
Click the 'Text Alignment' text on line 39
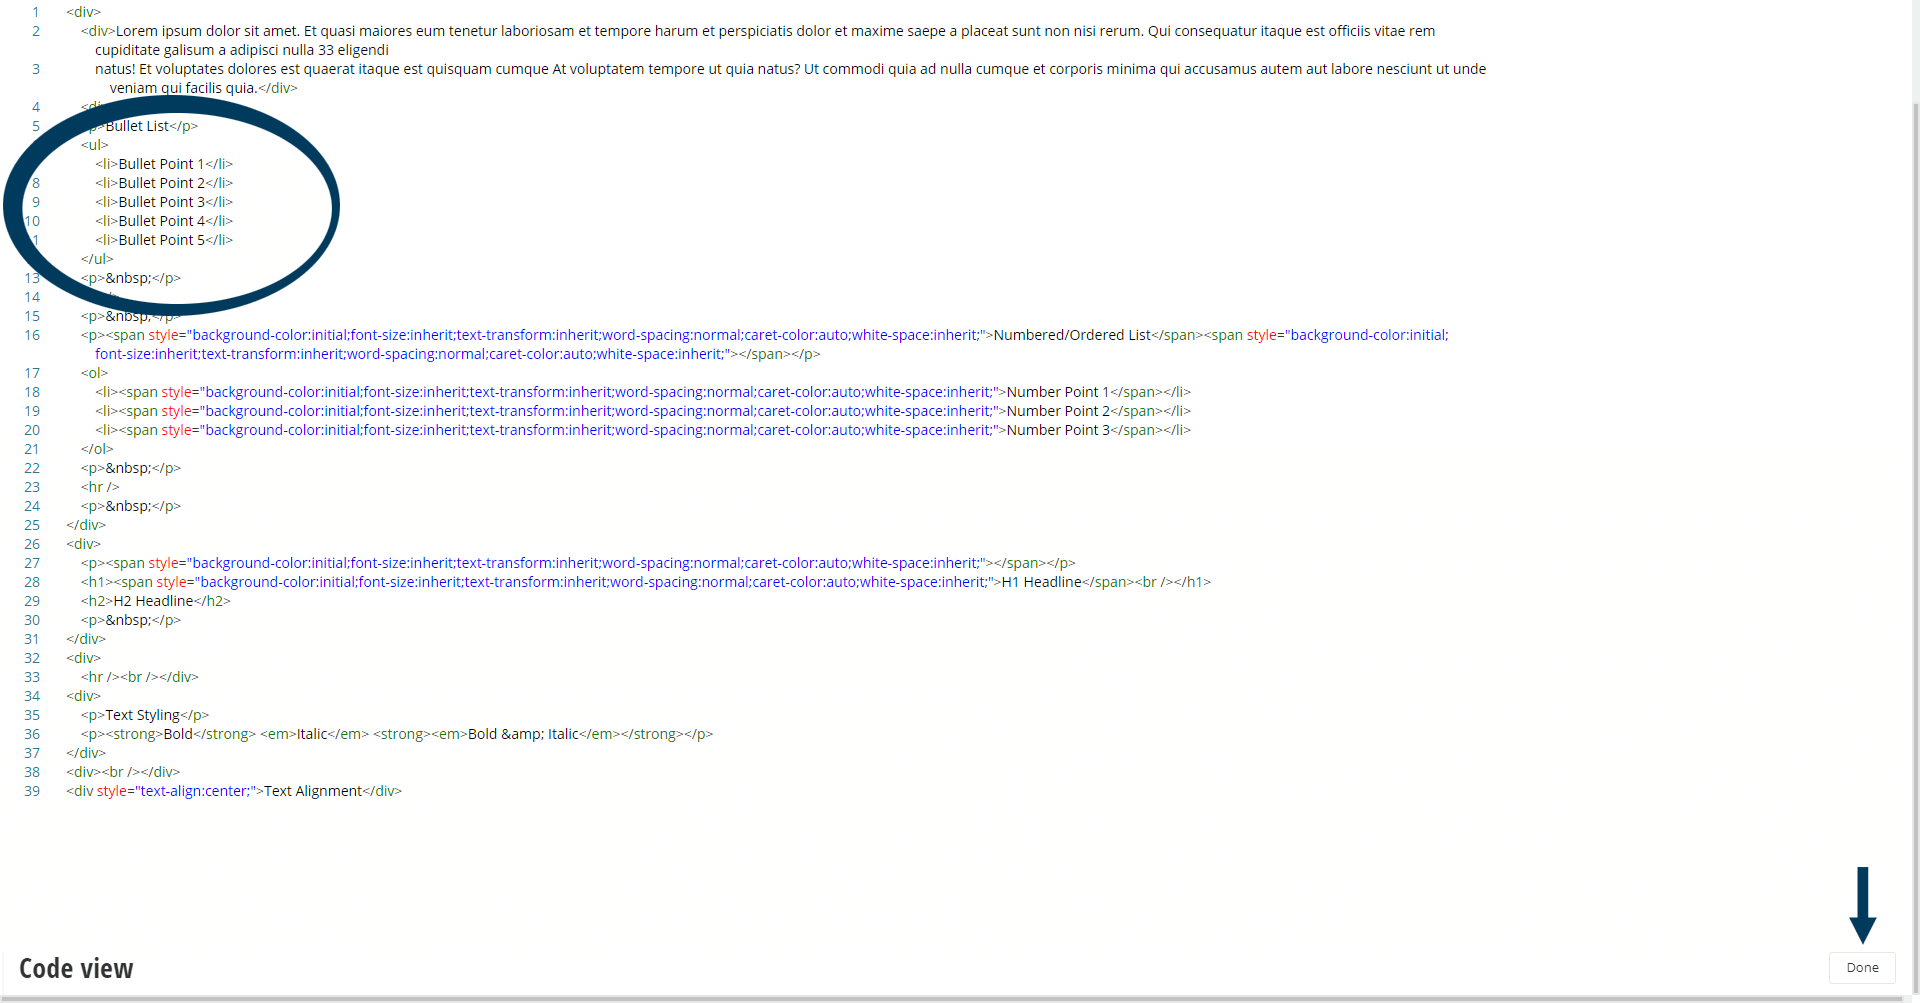[313, 791]
